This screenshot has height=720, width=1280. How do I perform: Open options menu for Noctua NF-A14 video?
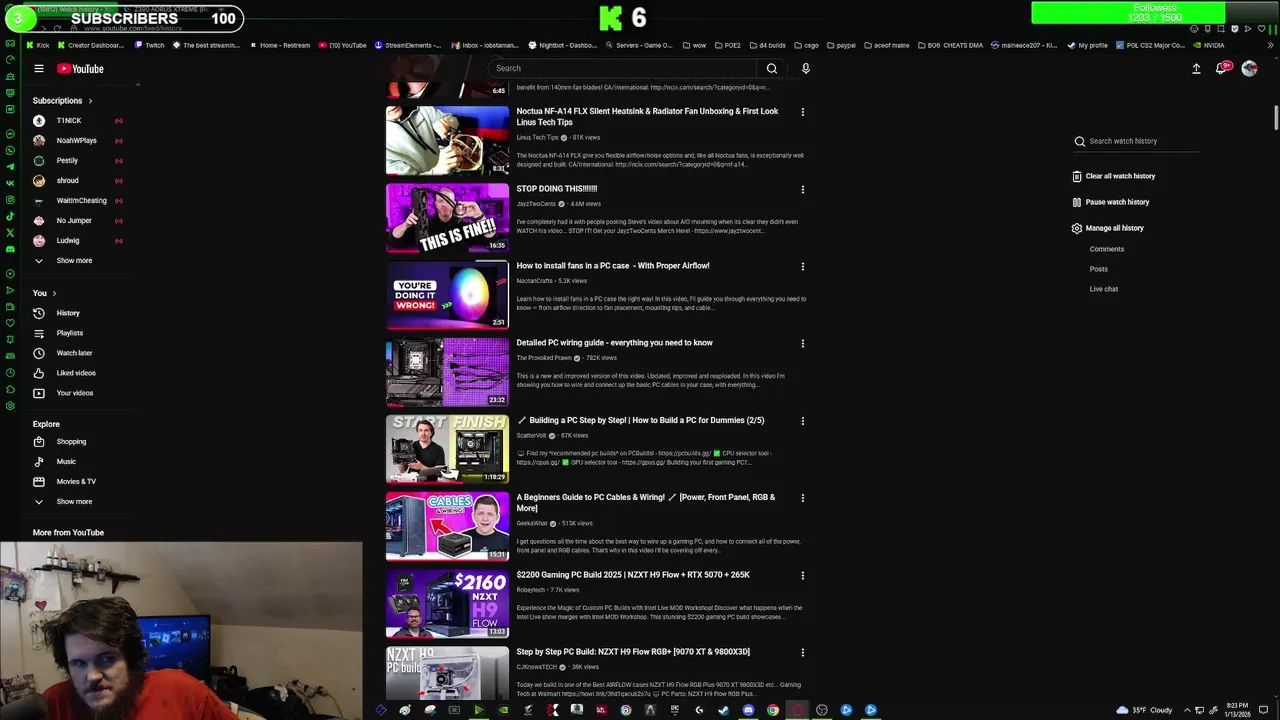[x=802, y=112]
